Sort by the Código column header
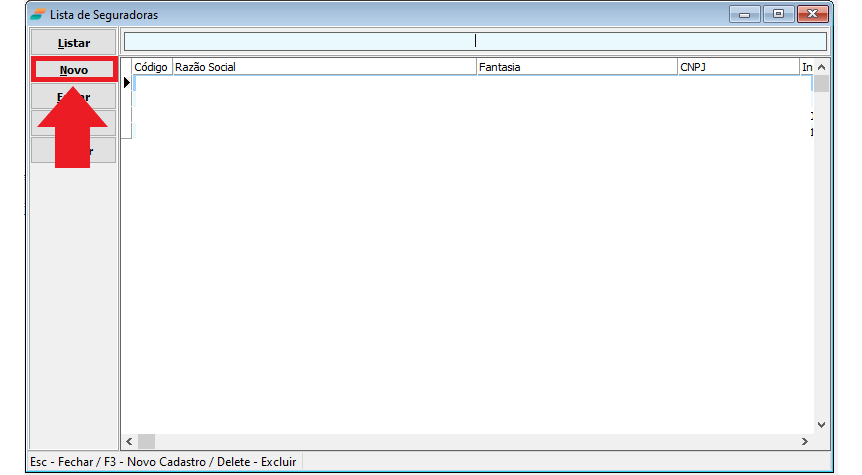 click(x=151, y=67)
